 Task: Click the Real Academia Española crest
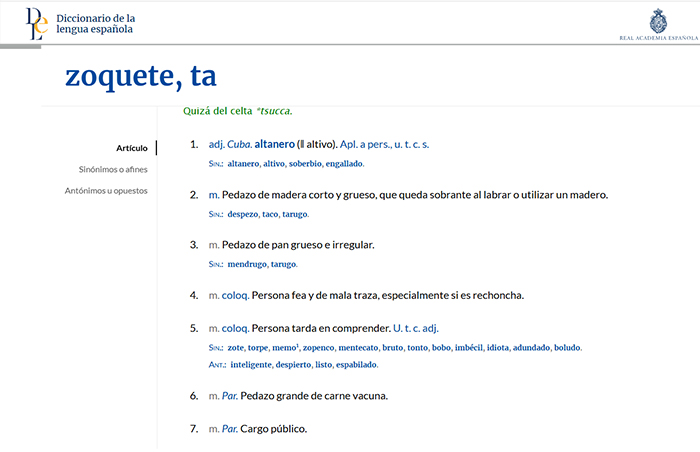[656, 21]
